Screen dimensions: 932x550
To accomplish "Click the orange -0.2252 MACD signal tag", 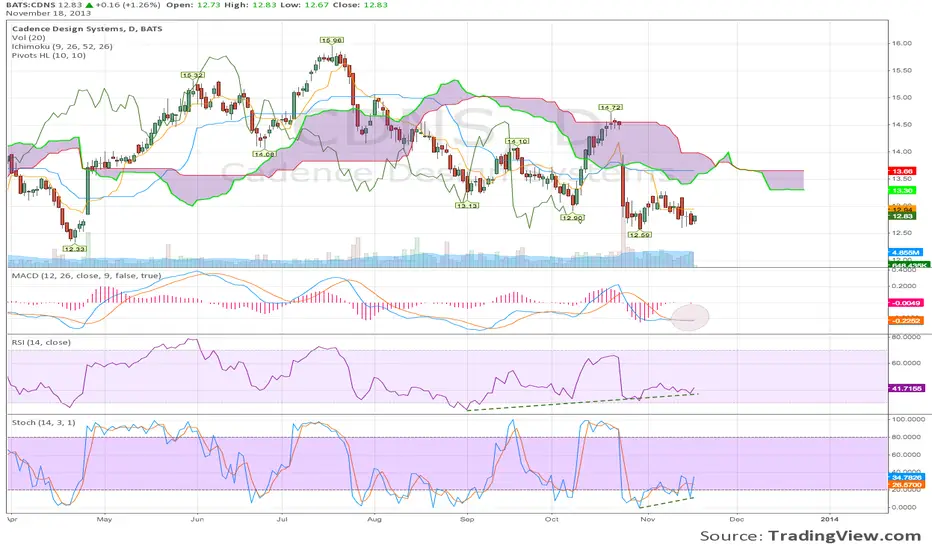I will pos(906,321).
